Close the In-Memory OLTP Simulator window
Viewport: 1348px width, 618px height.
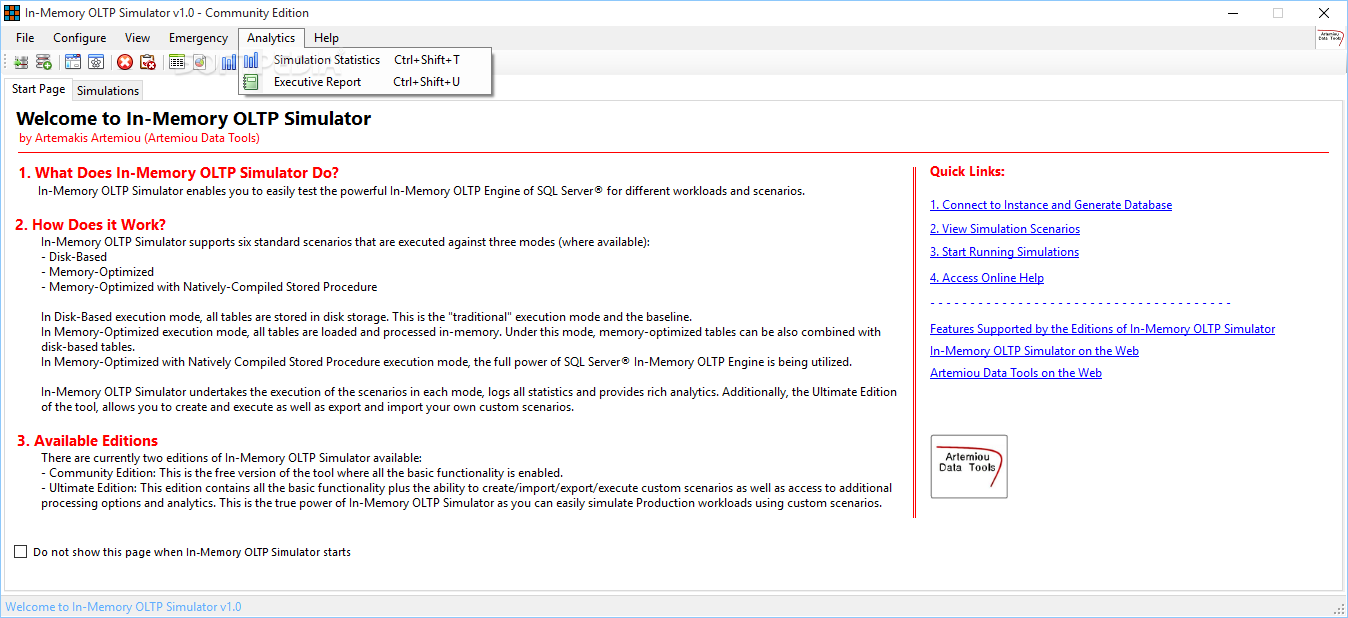(x=1324, y=13)
